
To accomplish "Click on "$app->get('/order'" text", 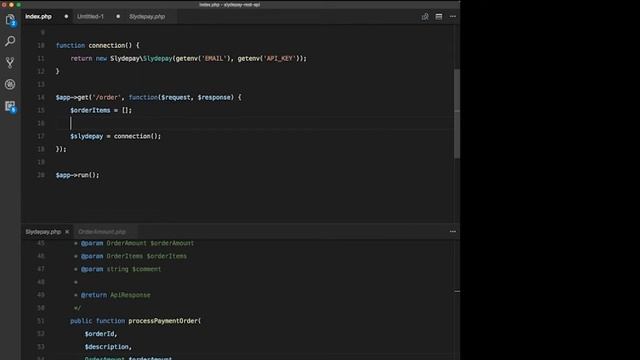I will click(x=88, y=97).
